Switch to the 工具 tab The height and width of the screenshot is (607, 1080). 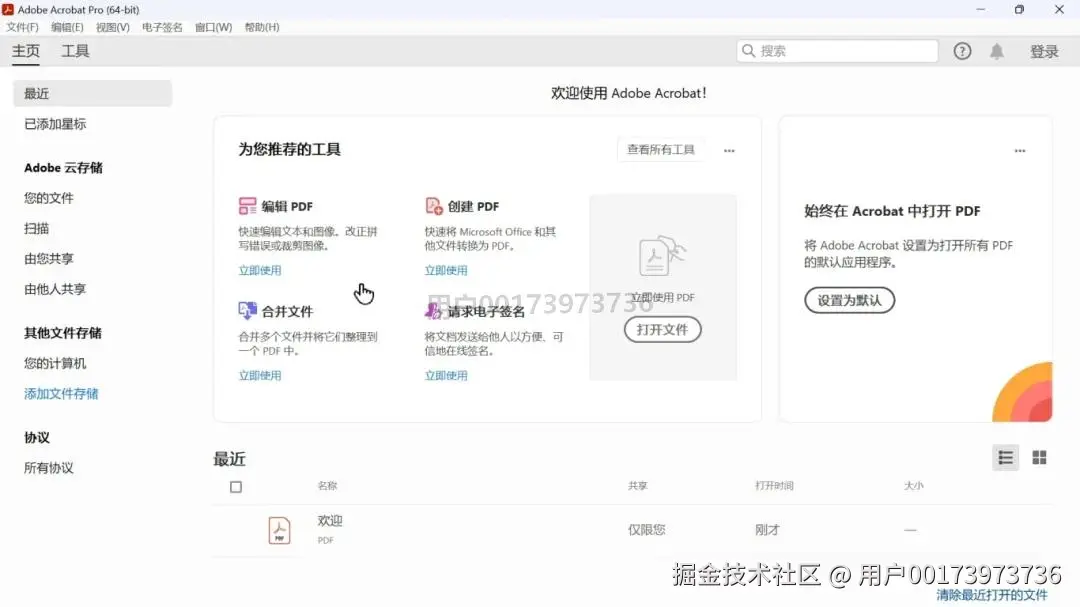(x=75, y=50)
